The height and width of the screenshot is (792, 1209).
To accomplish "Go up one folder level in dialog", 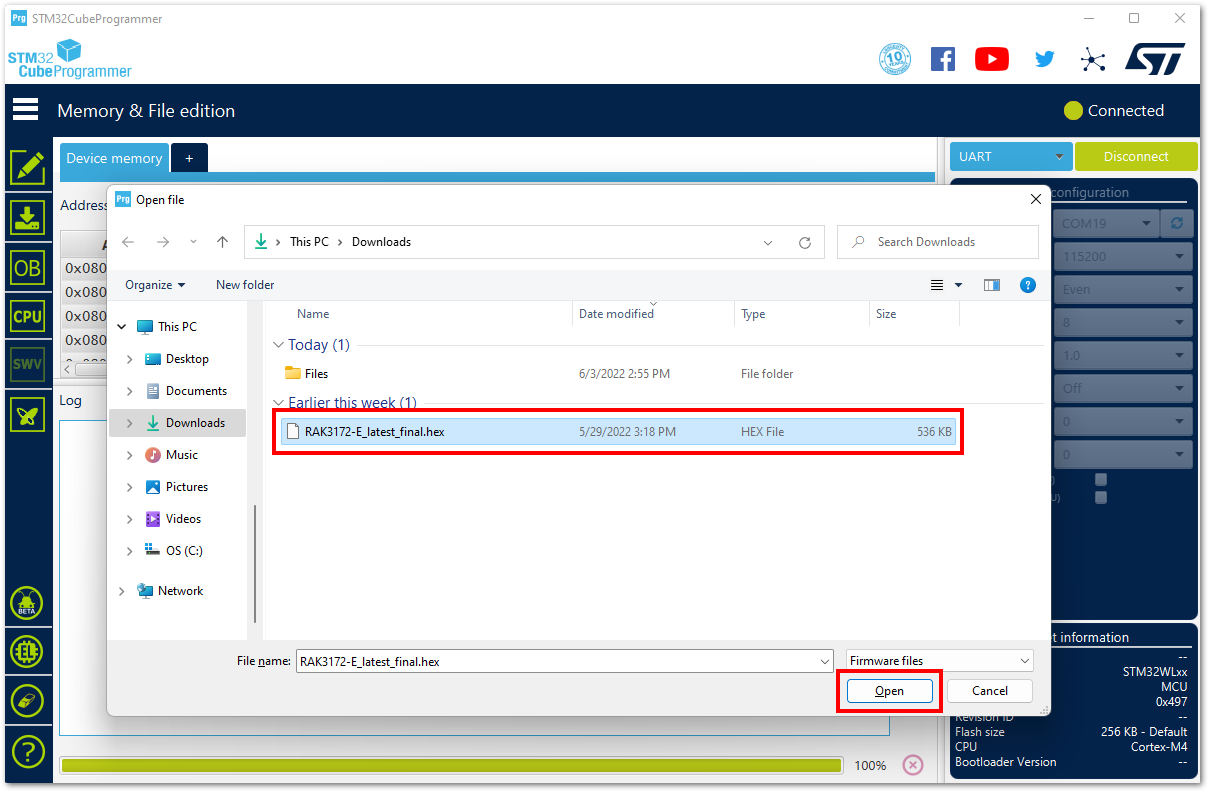I will point(222,242).
